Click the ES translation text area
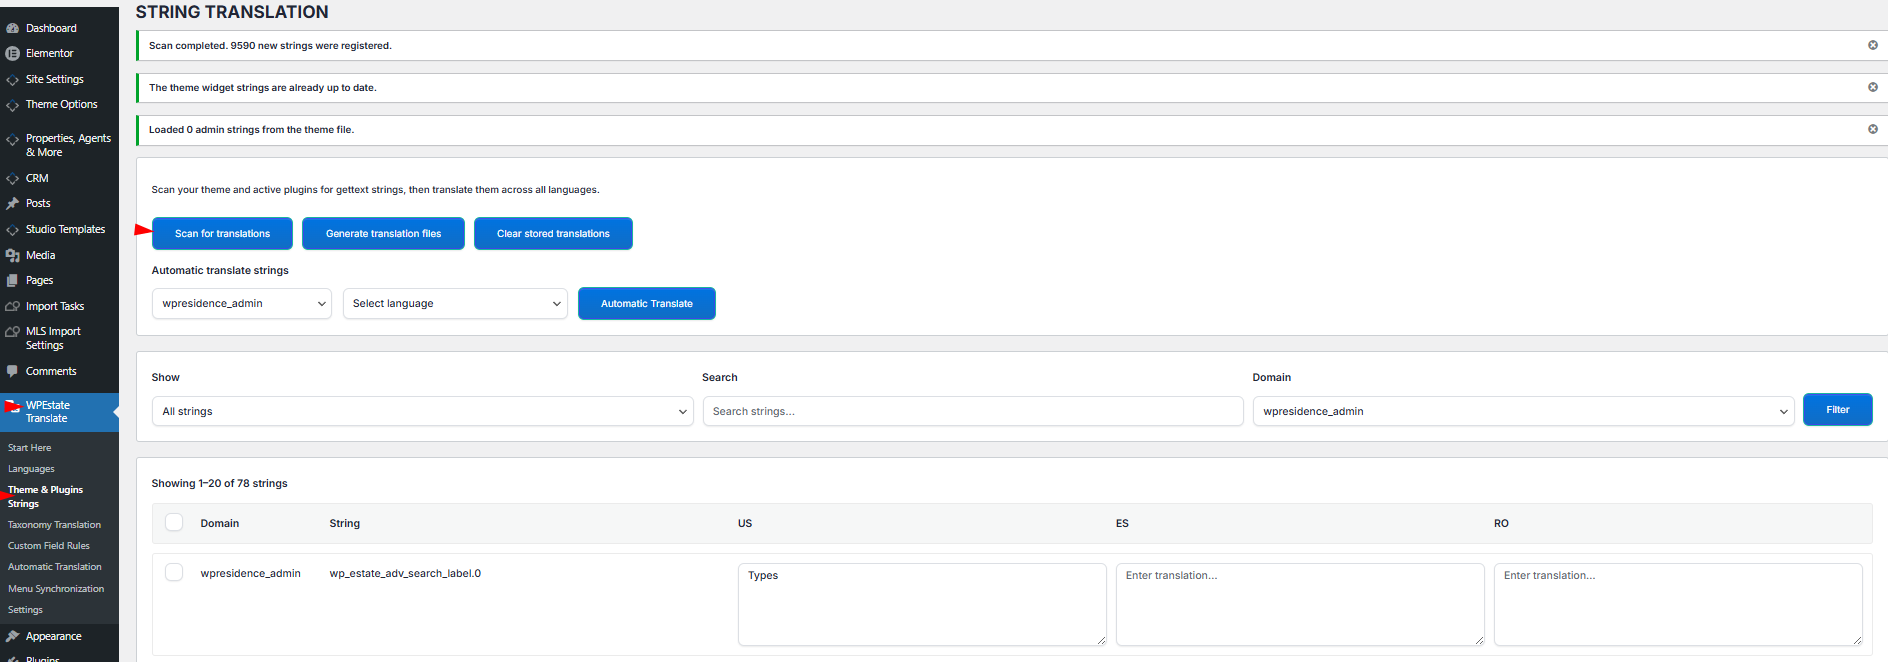Image resolution: width=1888 pixels, height=662 pixels. point(1299,604)
